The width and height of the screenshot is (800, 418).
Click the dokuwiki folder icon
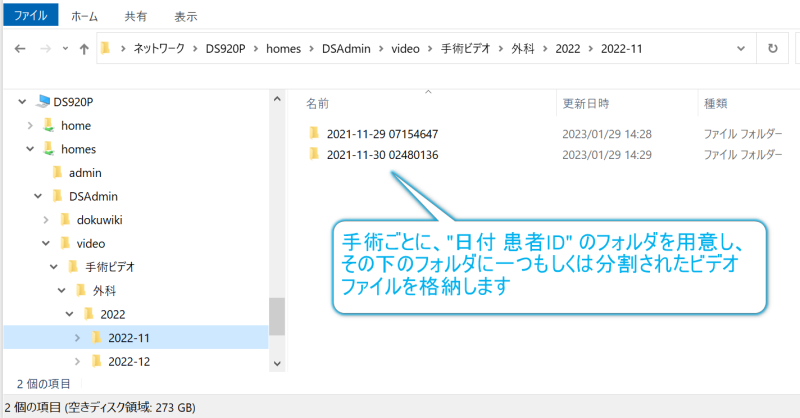(65, 219)
